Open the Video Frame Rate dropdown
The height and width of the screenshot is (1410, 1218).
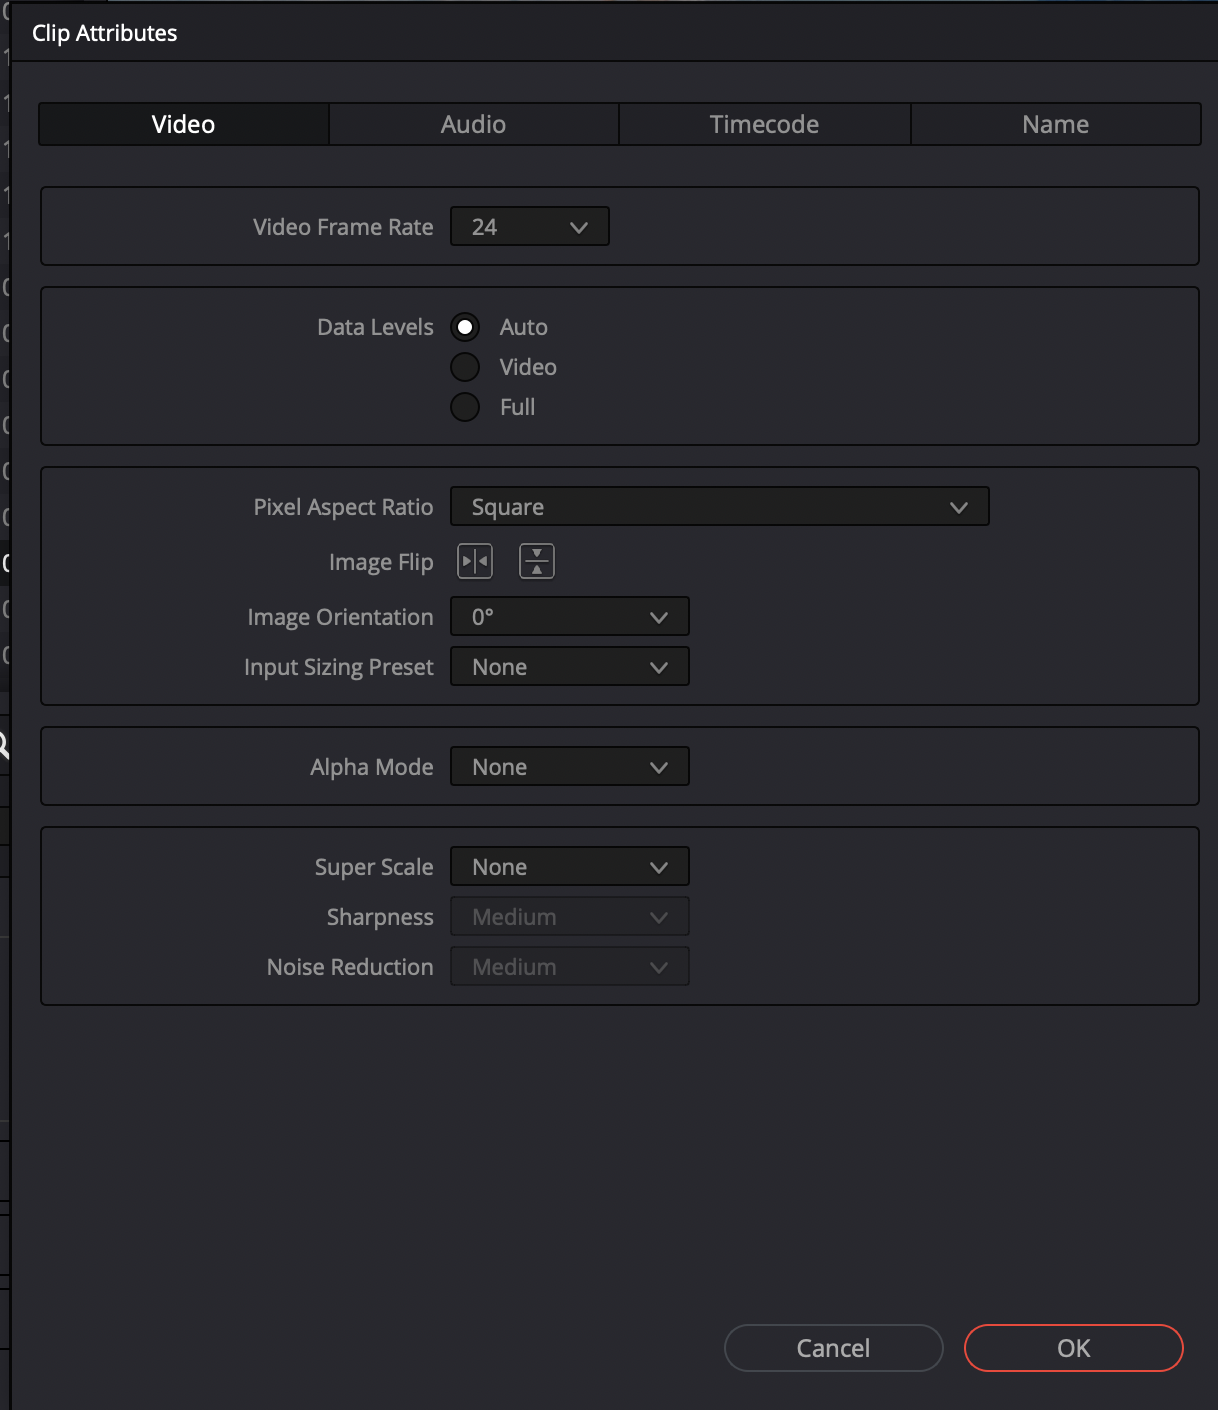pos(530,226)
